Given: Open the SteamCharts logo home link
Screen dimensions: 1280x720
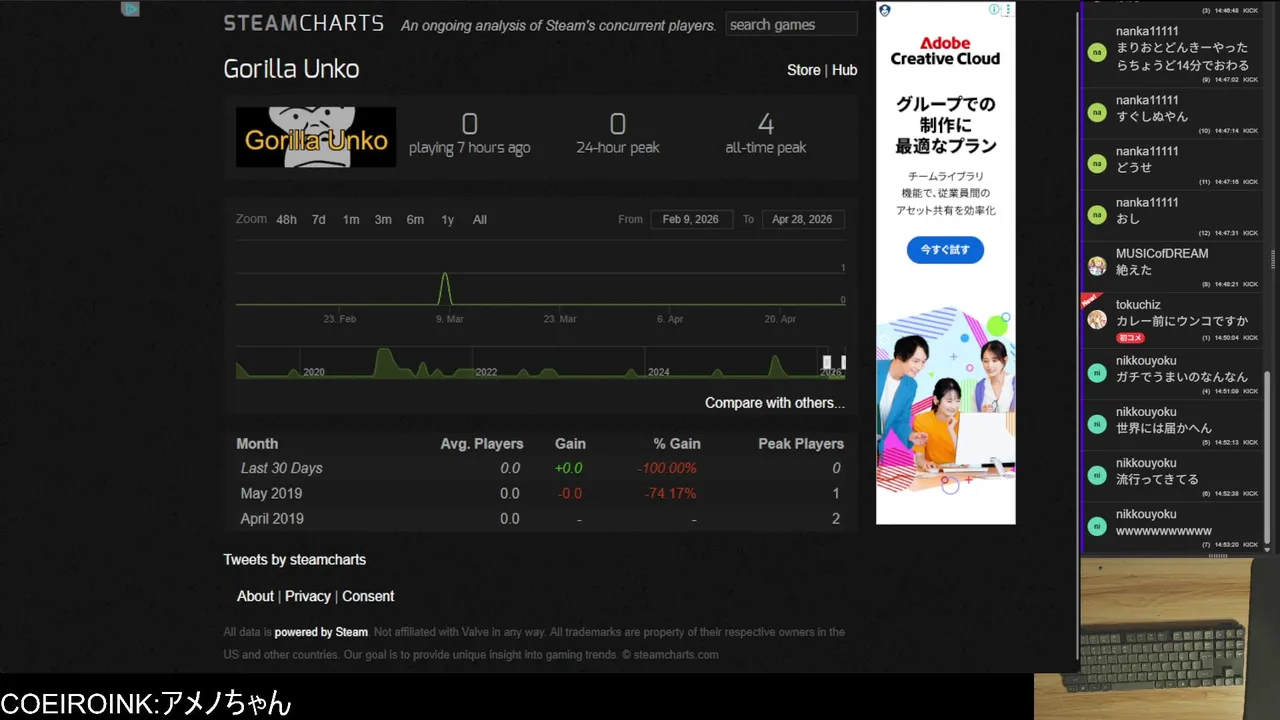Looking at the screenshot, I should pos(304,23).
